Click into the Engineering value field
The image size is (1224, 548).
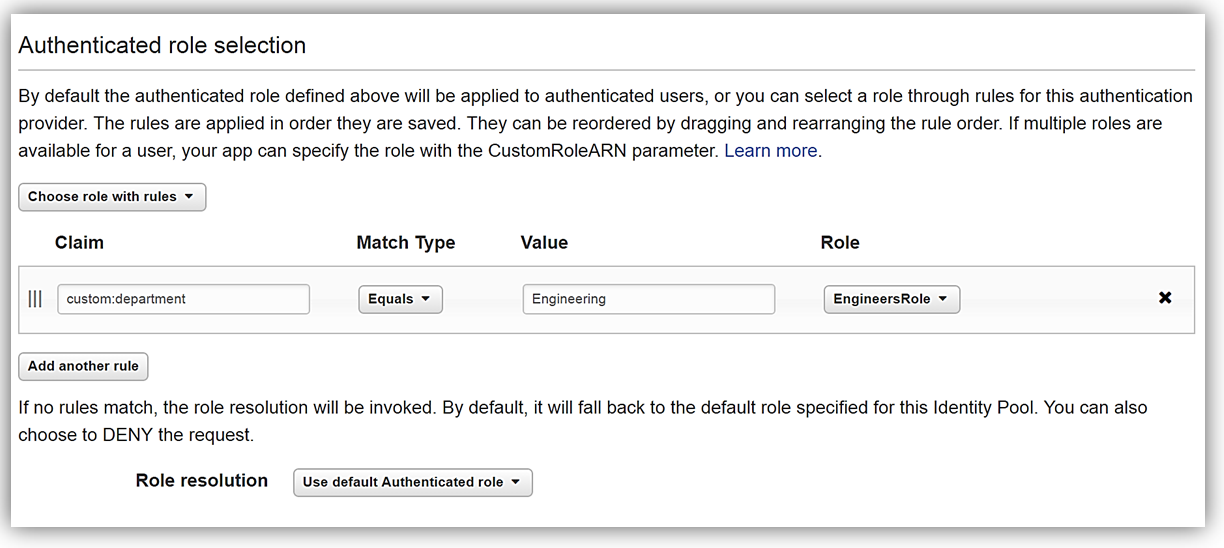click(x=649, y=299)
